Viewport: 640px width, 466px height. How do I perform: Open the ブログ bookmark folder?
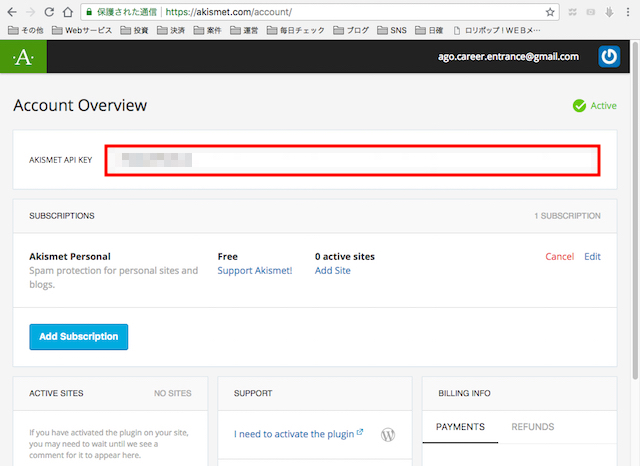tap(351, 31)
